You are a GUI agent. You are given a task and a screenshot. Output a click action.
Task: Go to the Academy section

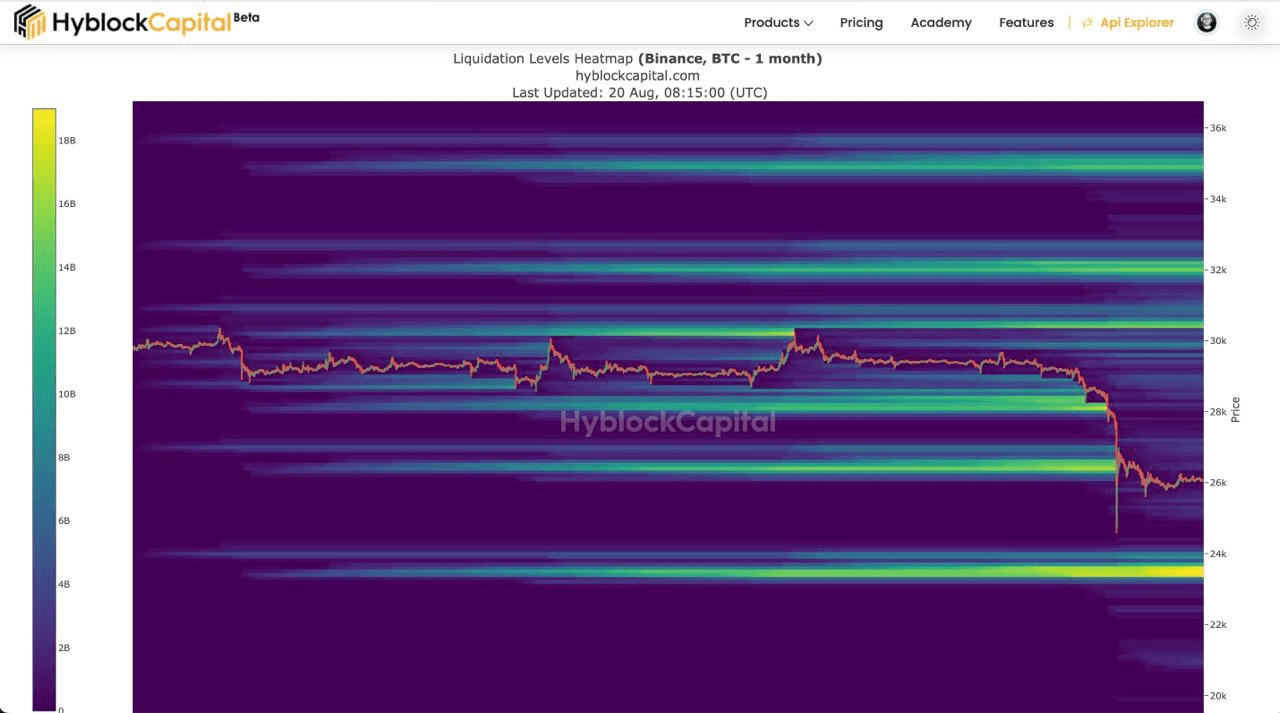pos(941,22)
